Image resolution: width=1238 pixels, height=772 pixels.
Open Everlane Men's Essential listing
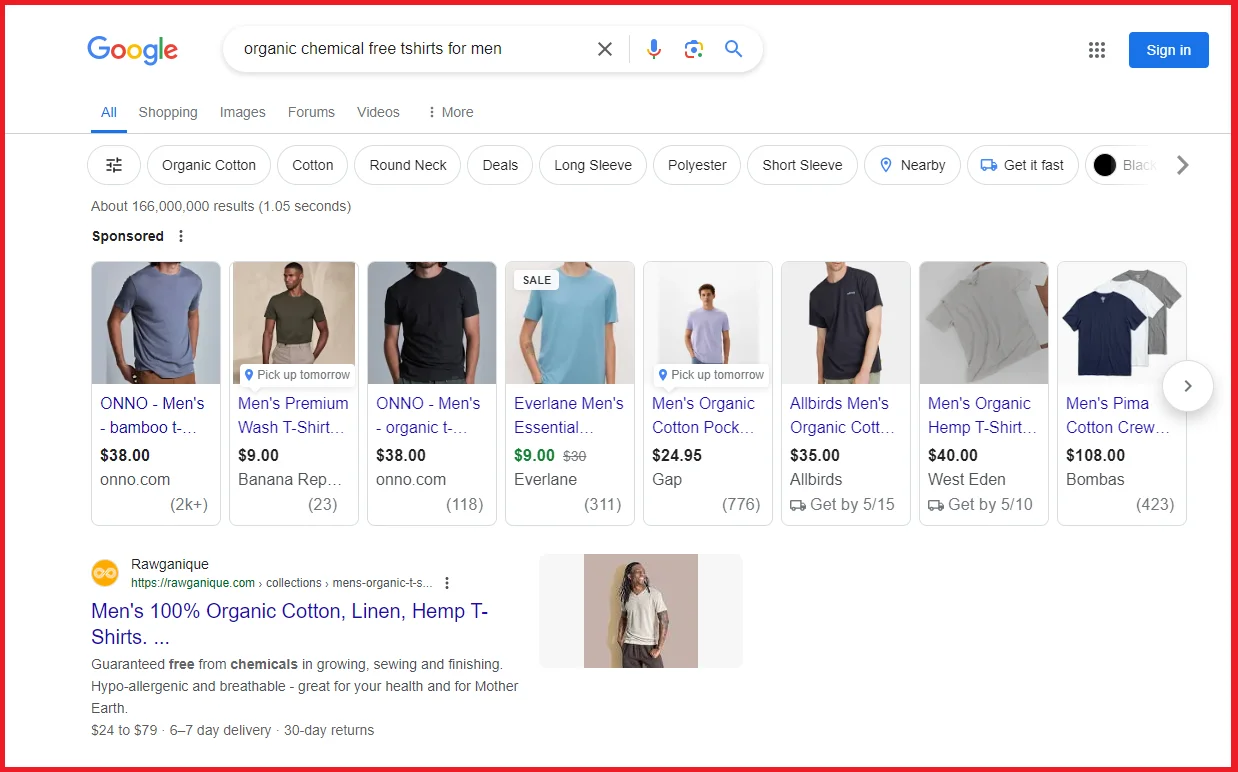point(568,415)
